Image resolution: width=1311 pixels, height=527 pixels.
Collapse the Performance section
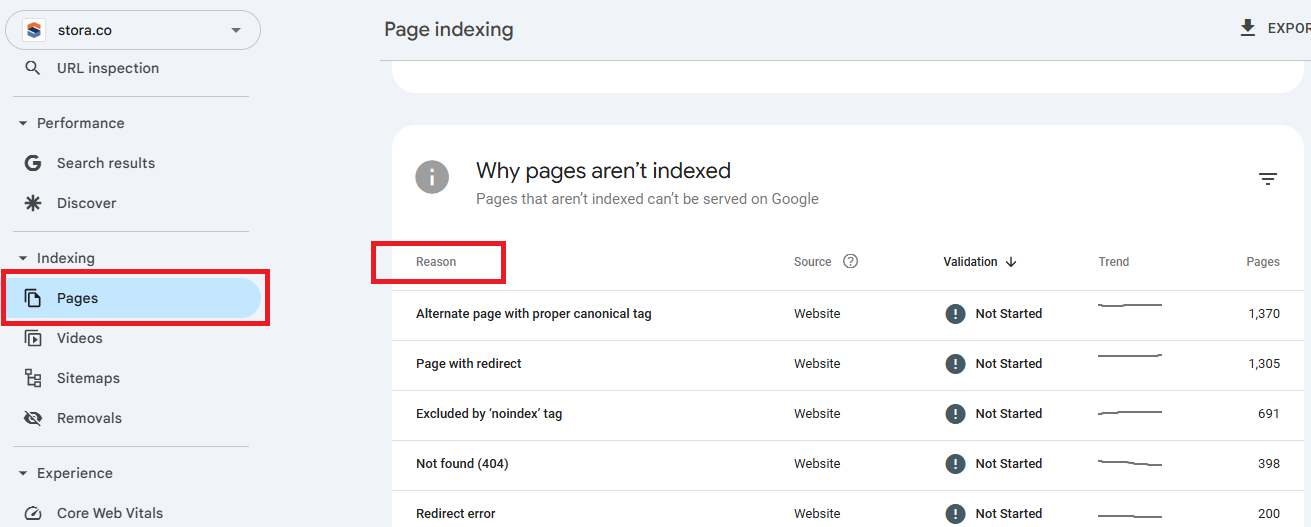click(x=23, y=123)
